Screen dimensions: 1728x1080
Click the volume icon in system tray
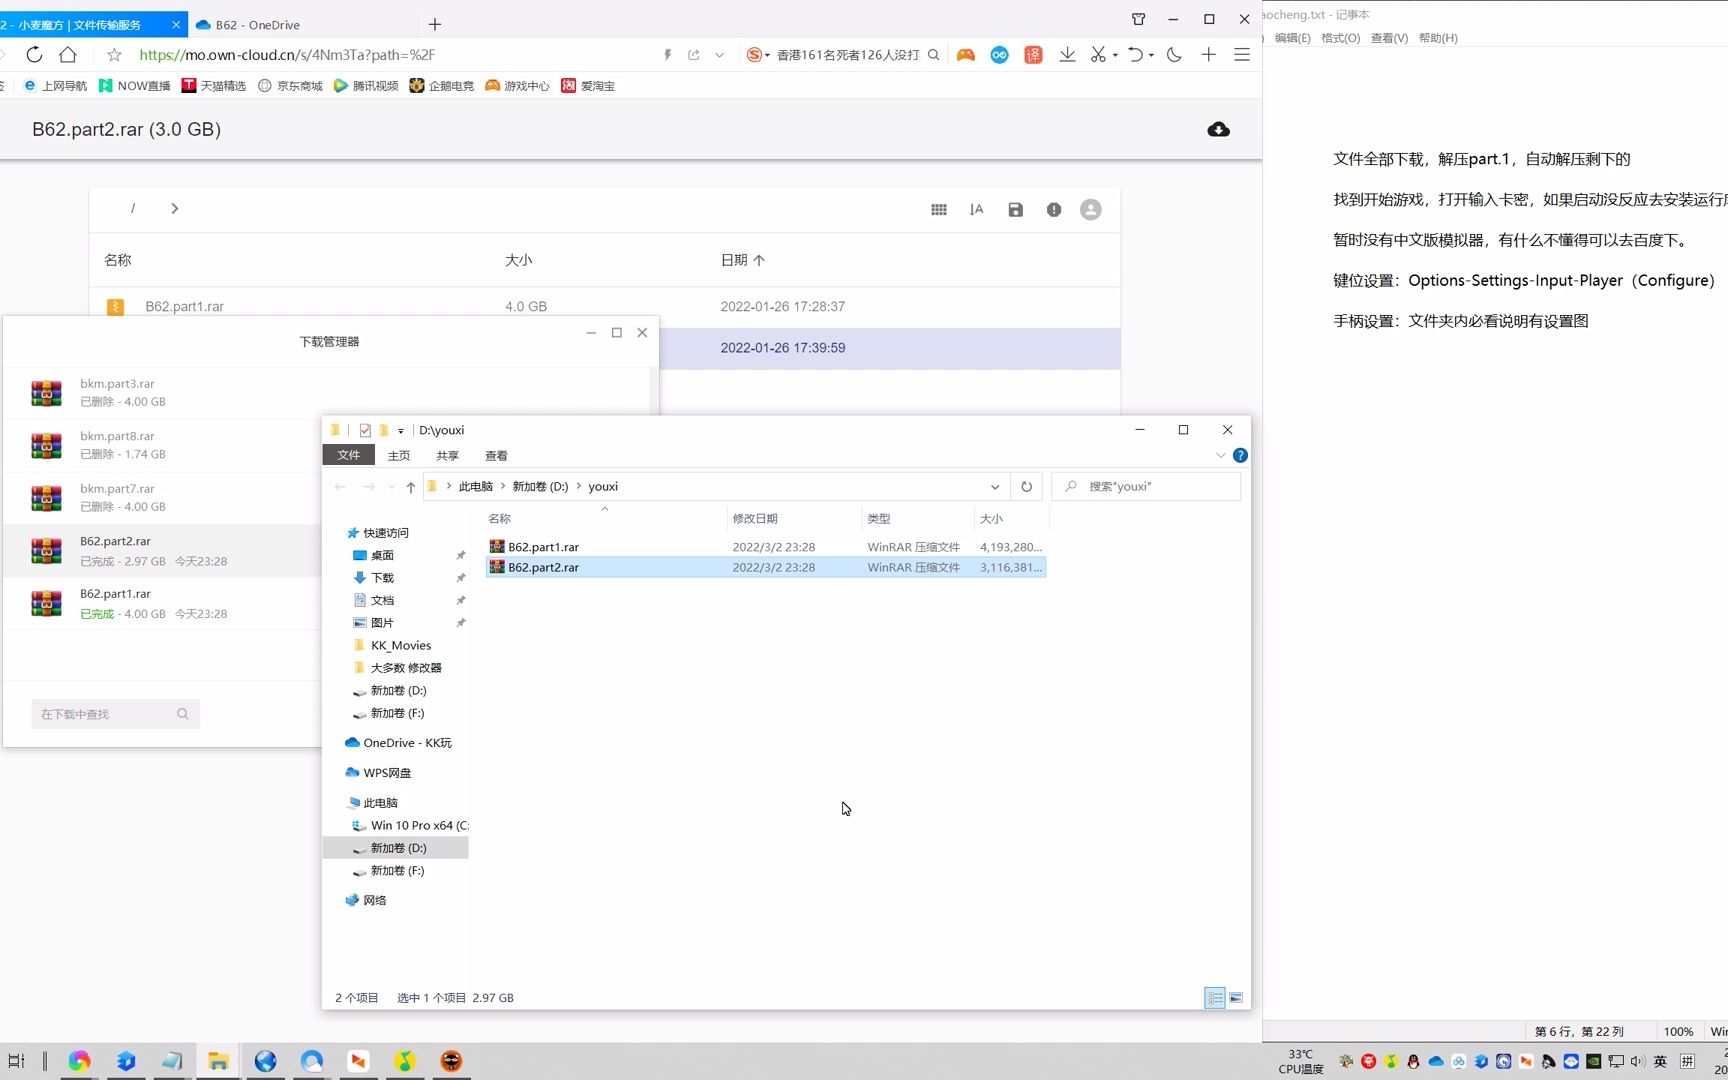tap(1637, 1061)
